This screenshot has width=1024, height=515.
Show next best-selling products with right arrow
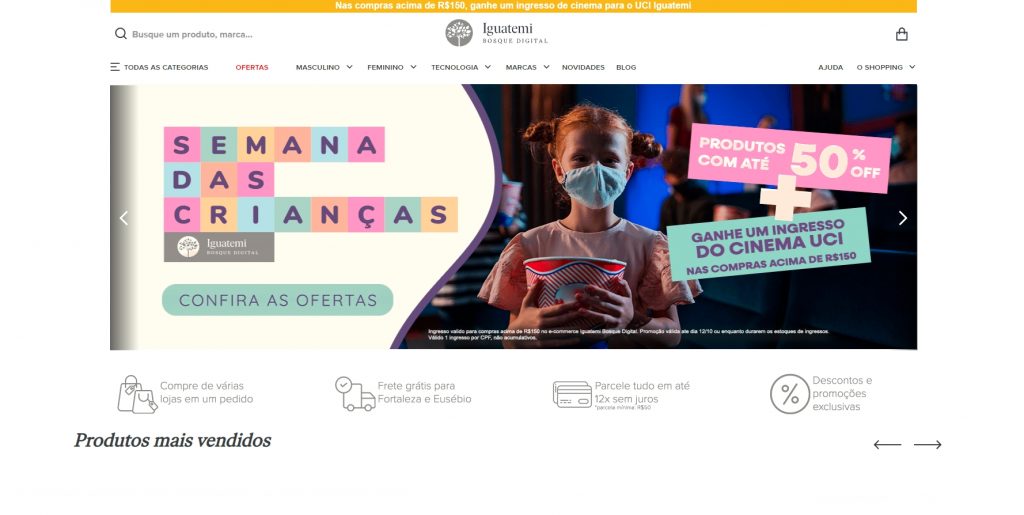[x=927, y=445]
